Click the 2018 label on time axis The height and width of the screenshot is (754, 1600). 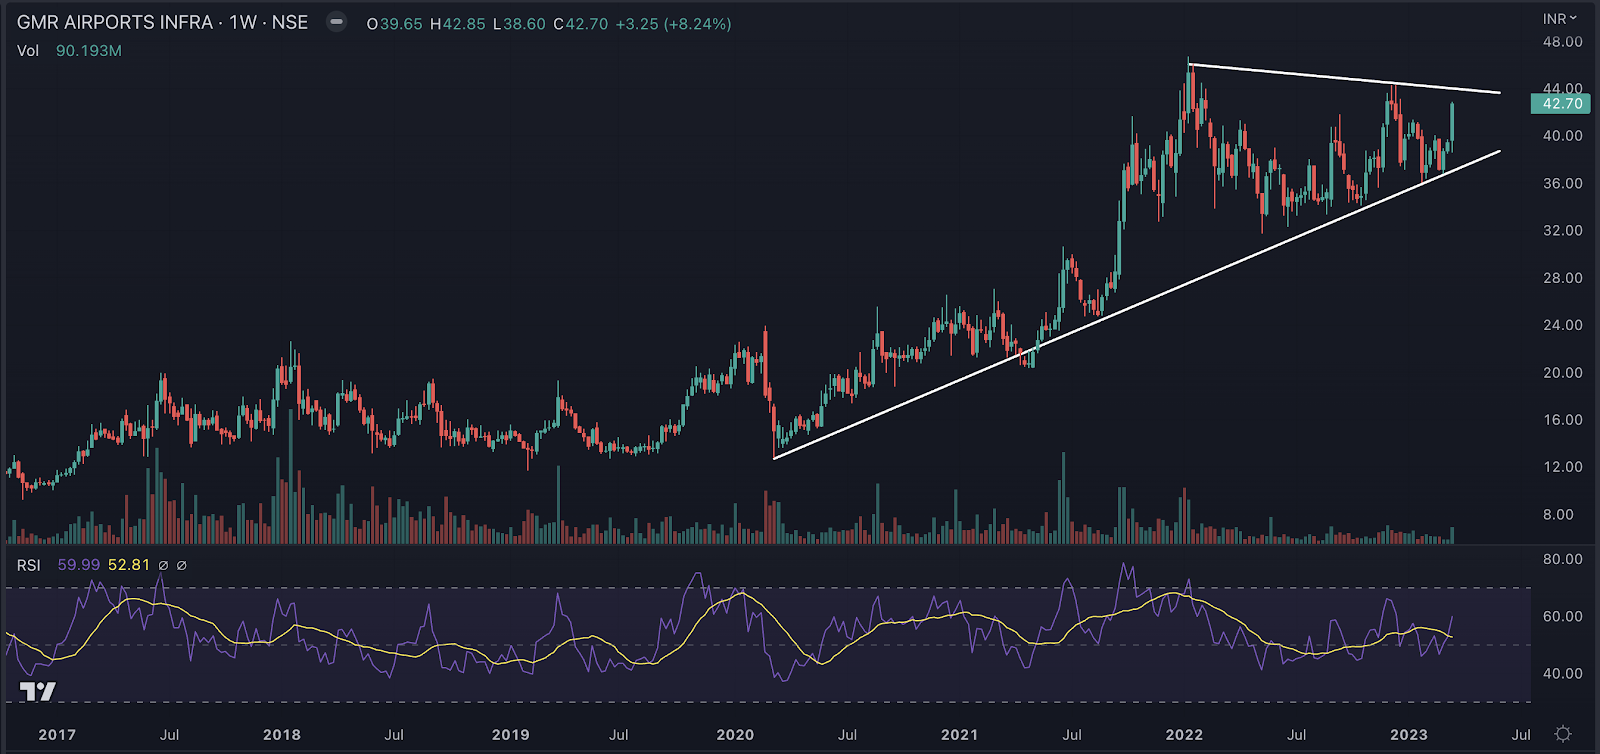pos(282,735)
